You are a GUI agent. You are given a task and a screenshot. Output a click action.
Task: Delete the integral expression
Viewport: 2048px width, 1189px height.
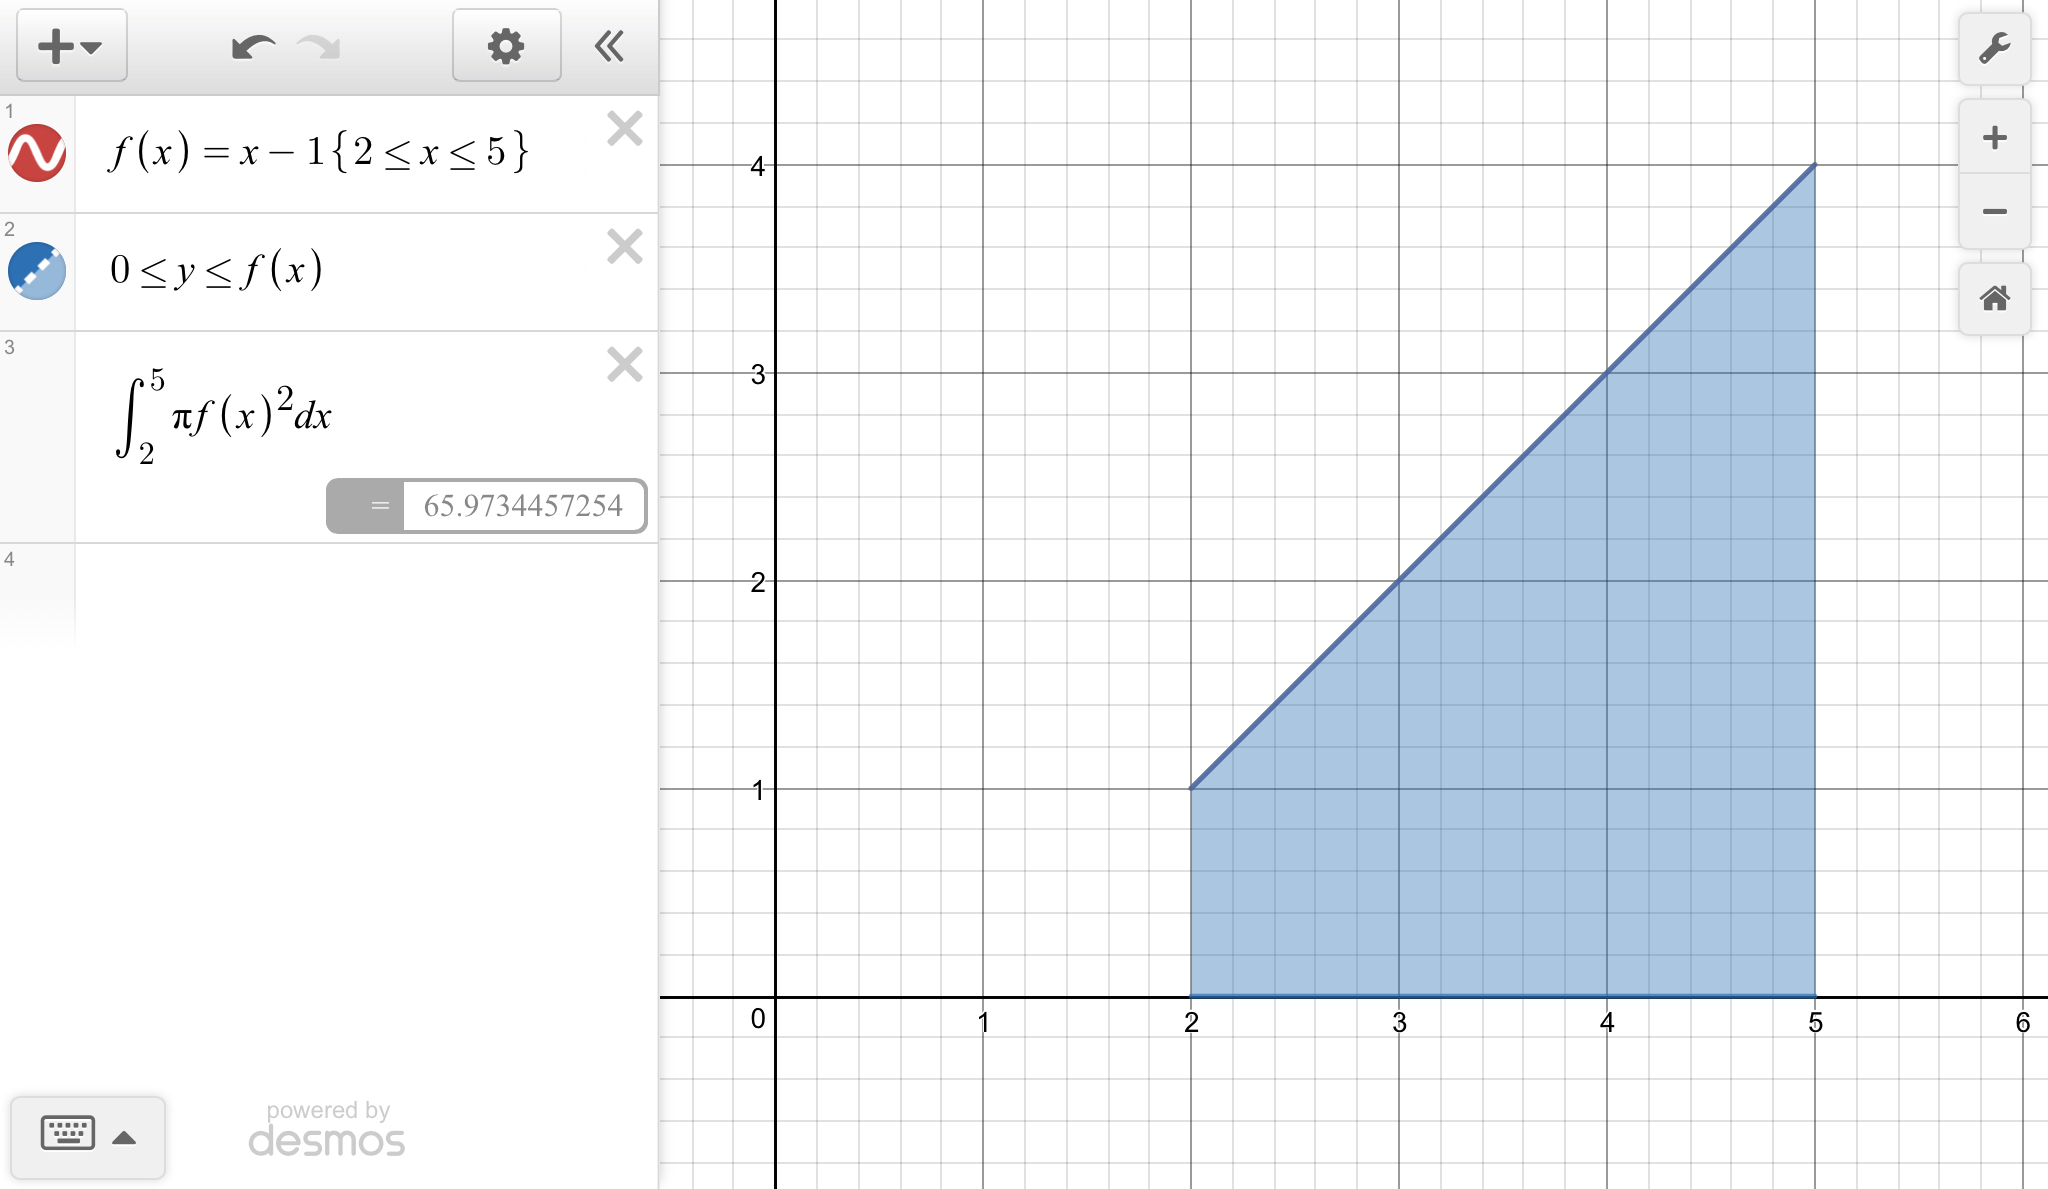click(625, 365)
